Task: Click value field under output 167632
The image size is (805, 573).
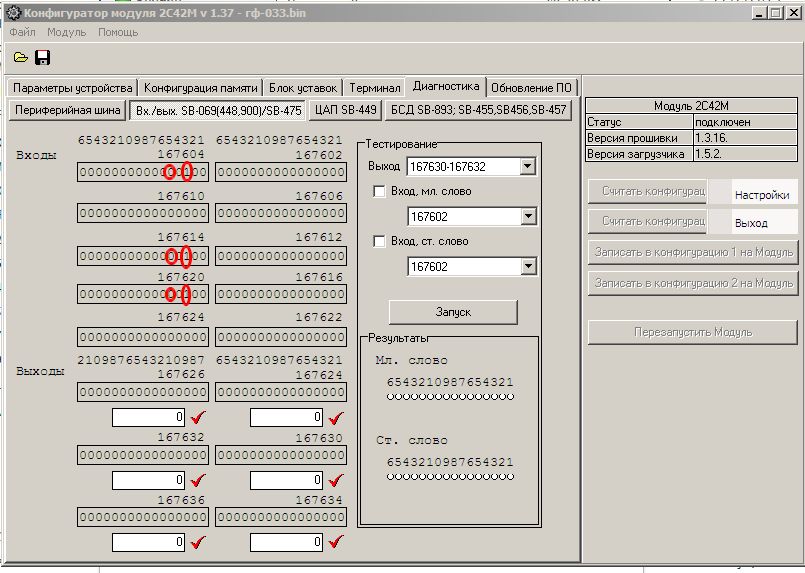Action: [x=148, y=480]
